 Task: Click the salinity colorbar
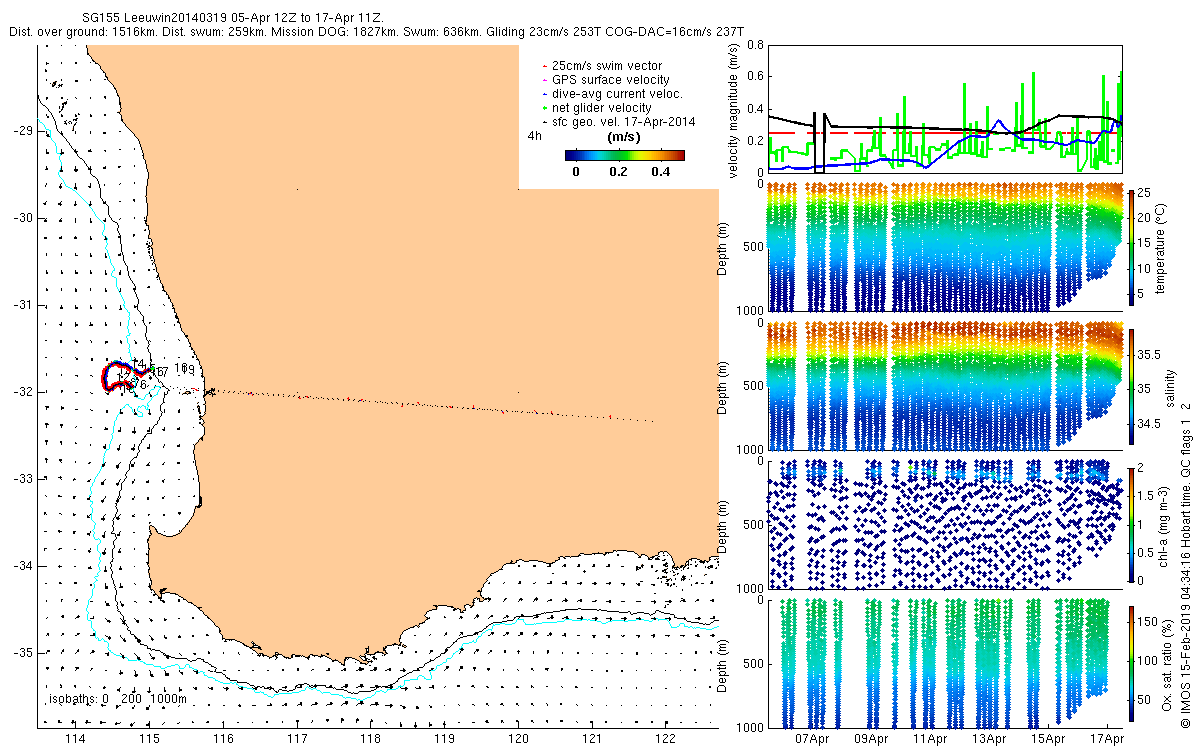1132,386
